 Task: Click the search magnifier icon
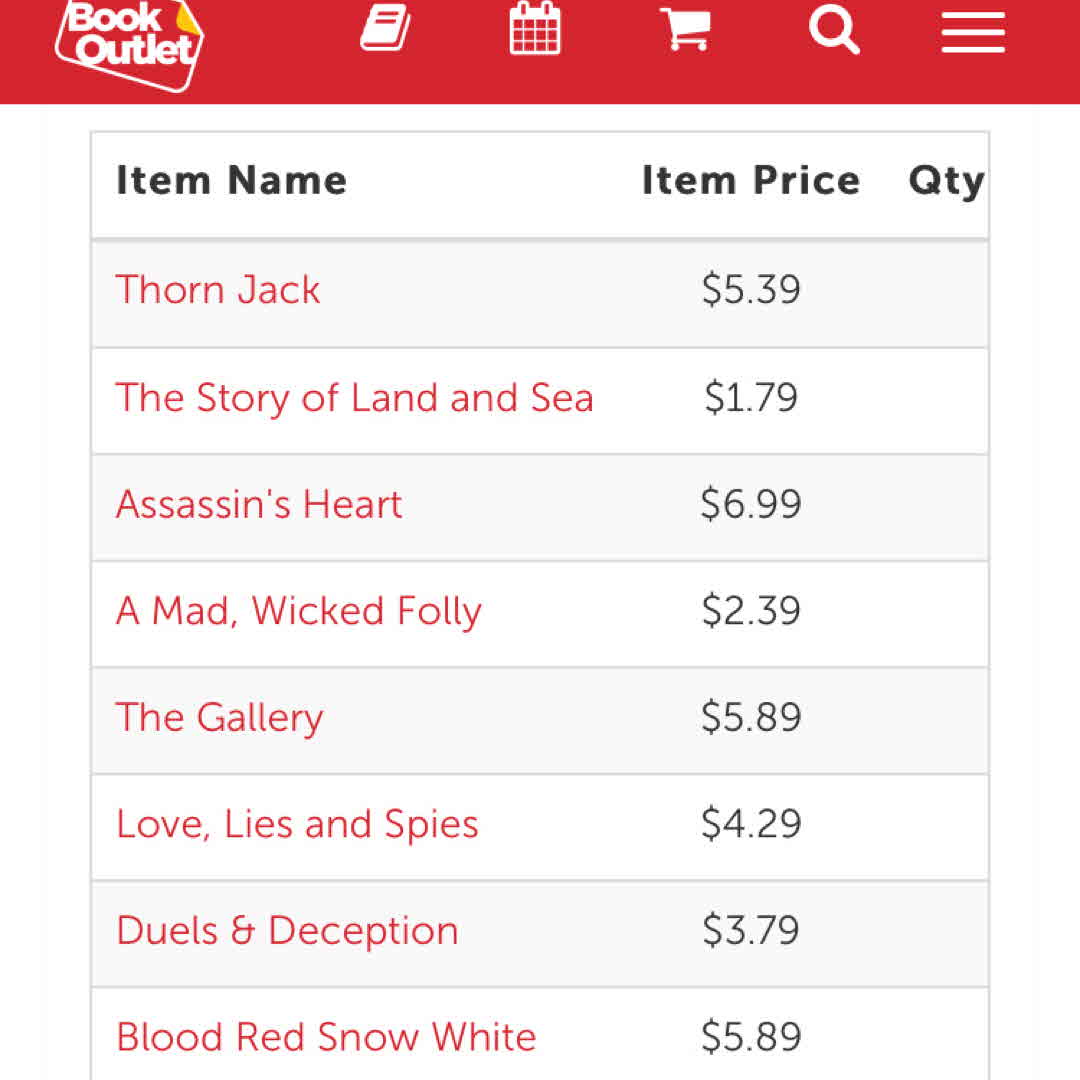(x=833, y=30)
